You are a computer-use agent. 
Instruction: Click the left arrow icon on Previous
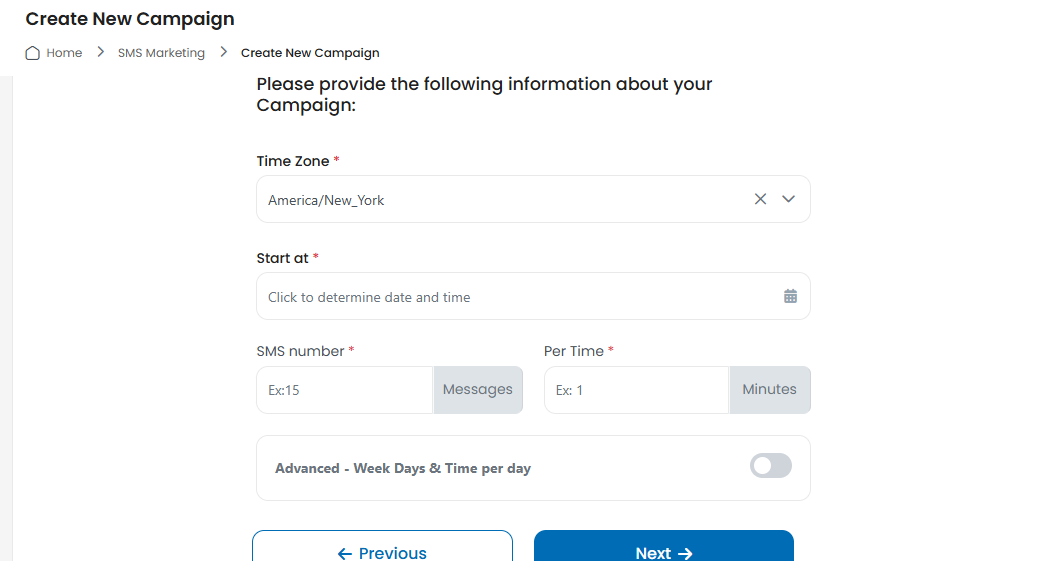coord(345,553)
